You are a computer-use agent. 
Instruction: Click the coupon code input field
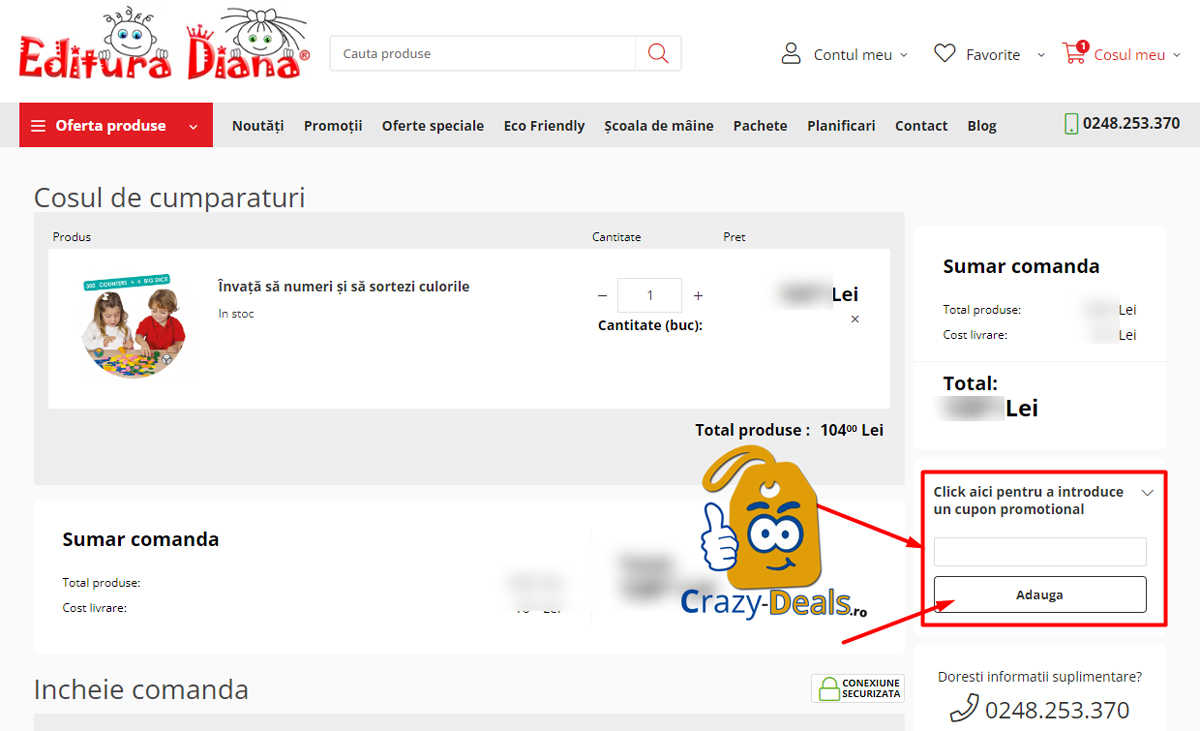click(x=1040, y=552)
